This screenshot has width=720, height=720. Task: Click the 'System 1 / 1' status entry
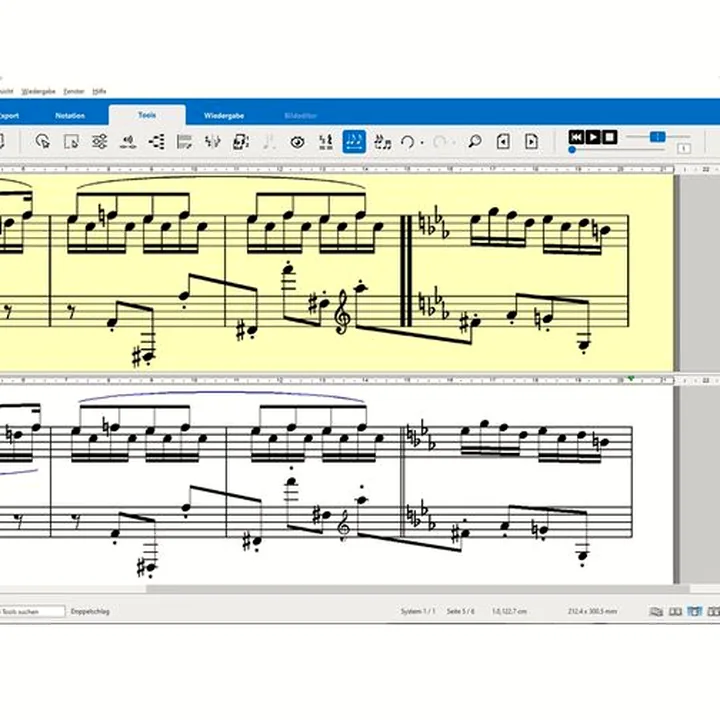pos(417,611)
